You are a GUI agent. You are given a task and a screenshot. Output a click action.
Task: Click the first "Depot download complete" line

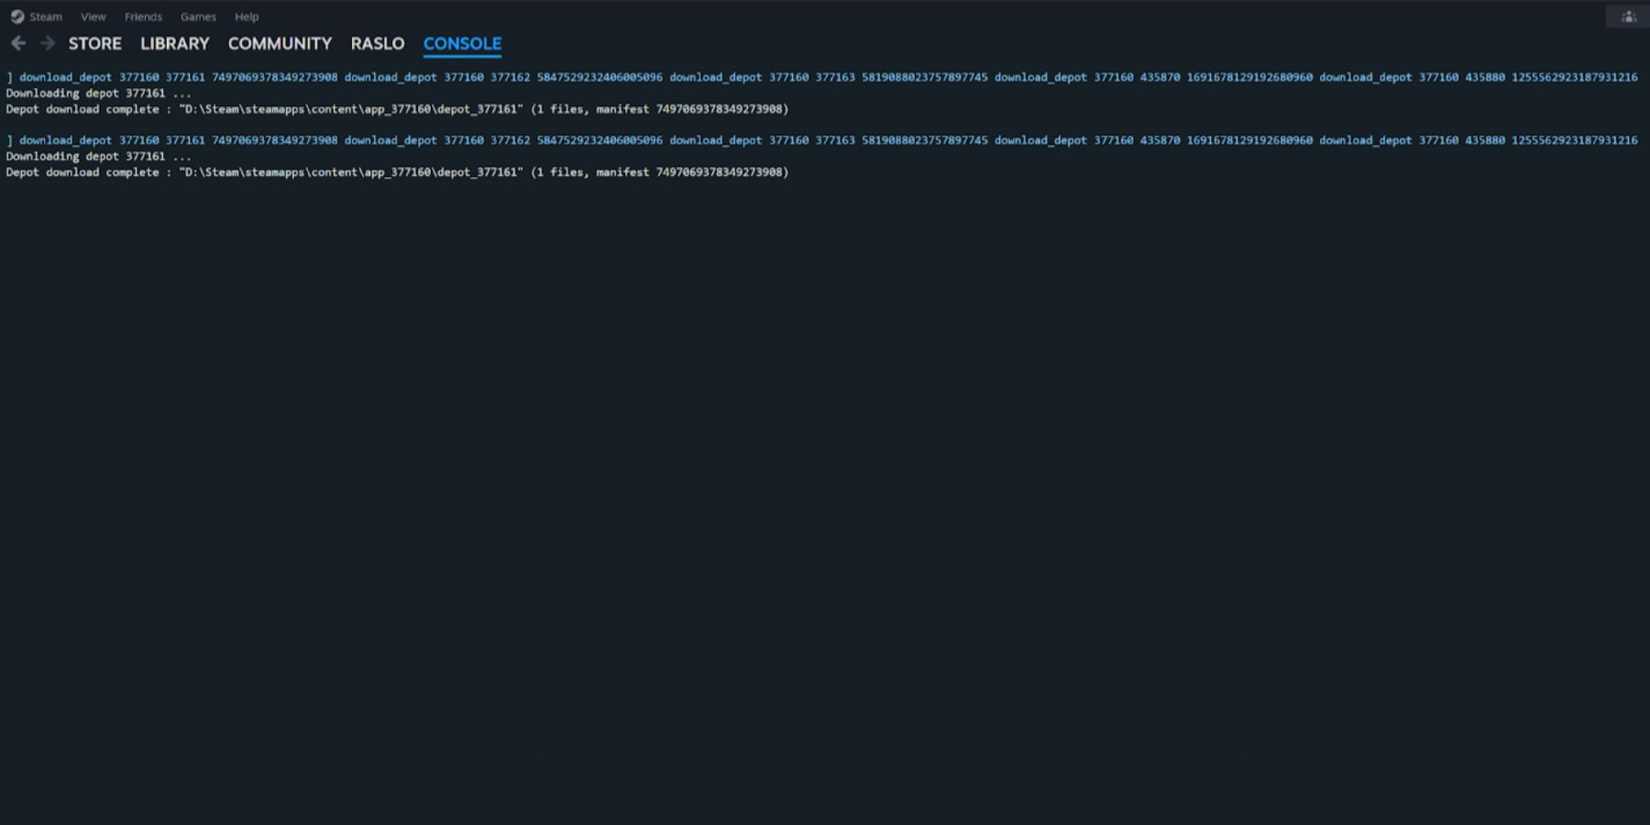[397, 109]
